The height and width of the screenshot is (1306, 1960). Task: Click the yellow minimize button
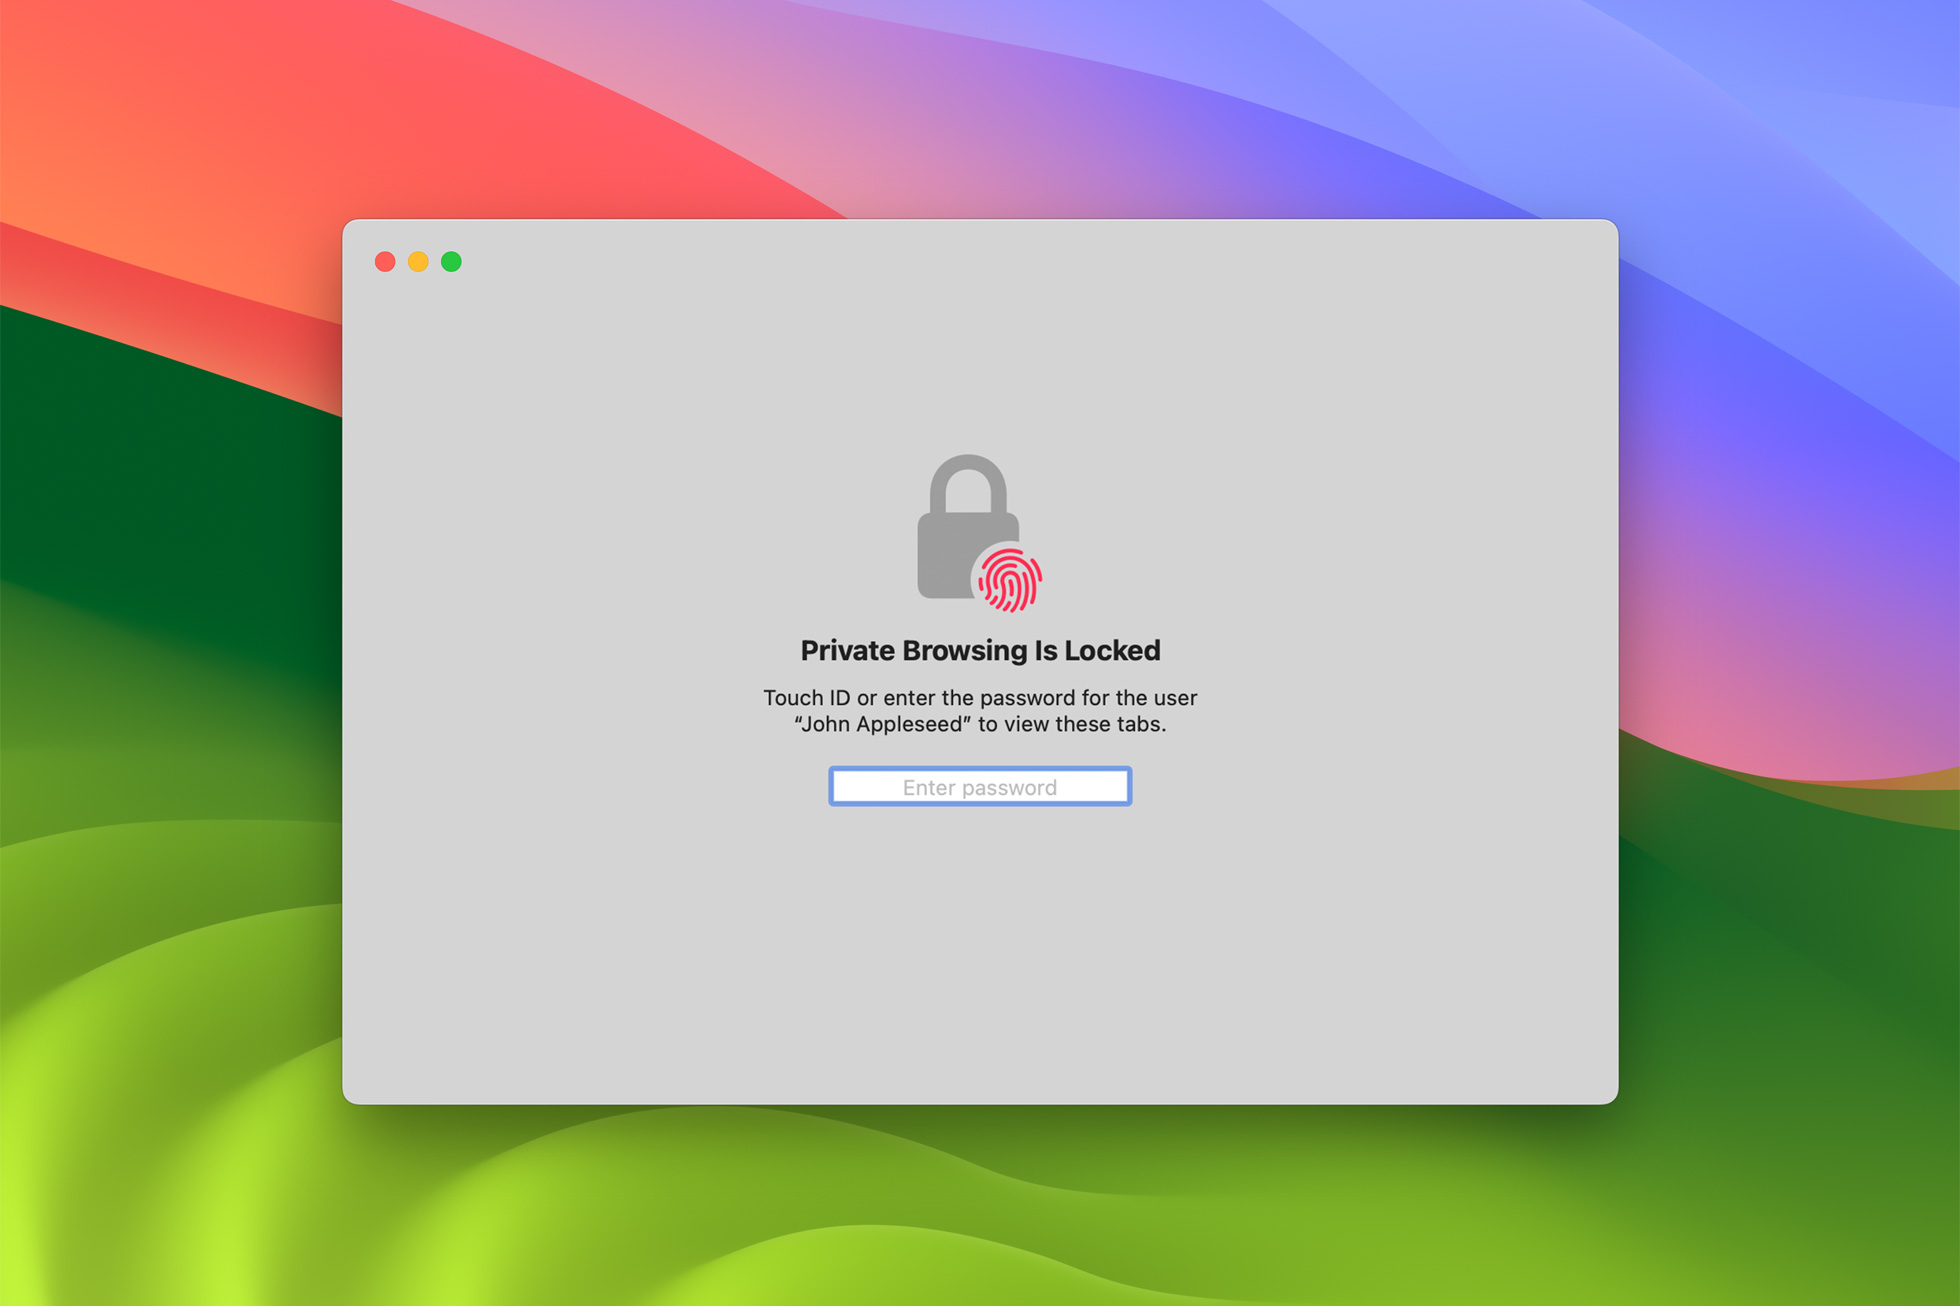(415, 264)
